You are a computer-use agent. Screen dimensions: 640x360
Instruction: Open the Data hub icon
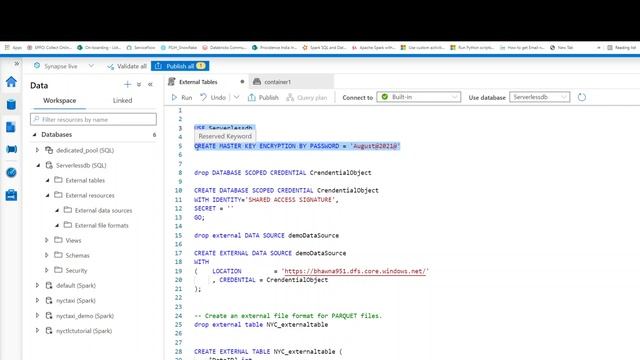click(11, 104)
